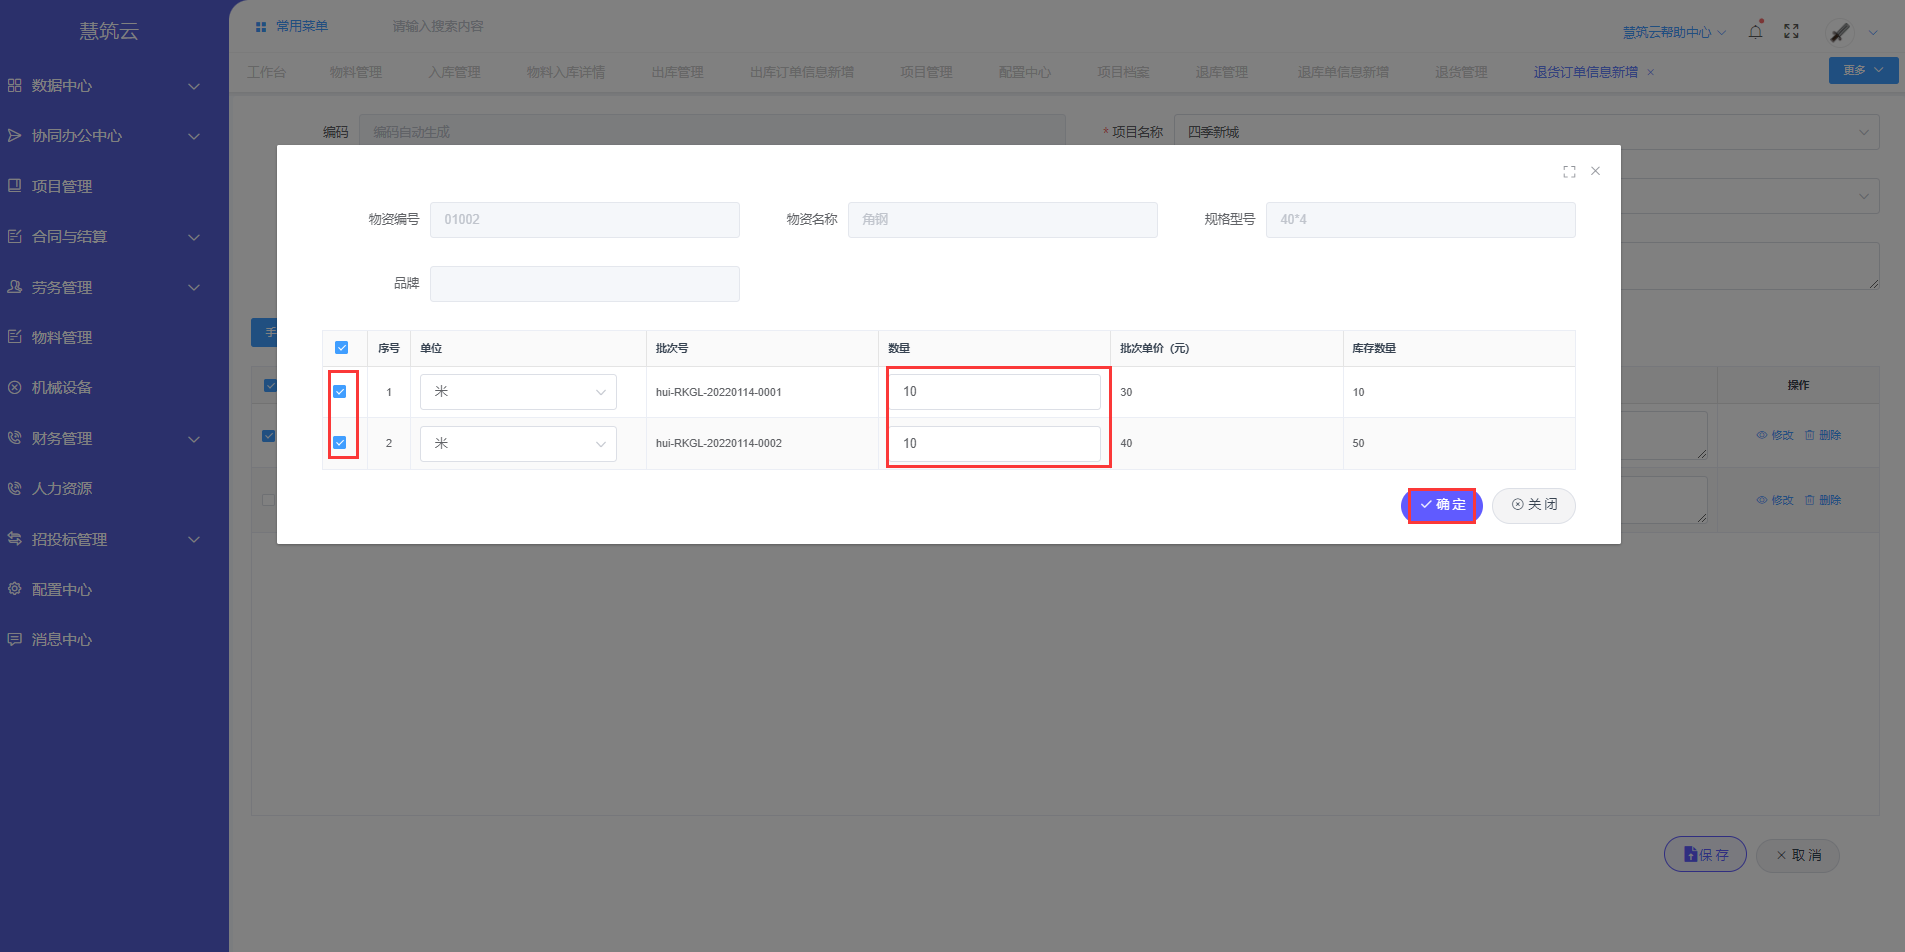The width and height of the screenshot is (1905, 952).
Task: Open the 慧筑云帮助中心 dropdown
Action: (1674, 32)
